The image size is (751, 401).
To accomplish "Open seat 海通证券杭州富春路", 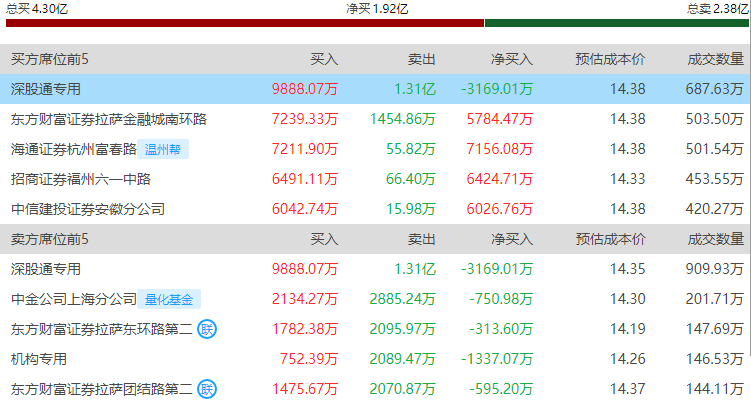I will (x=74, y=149).
